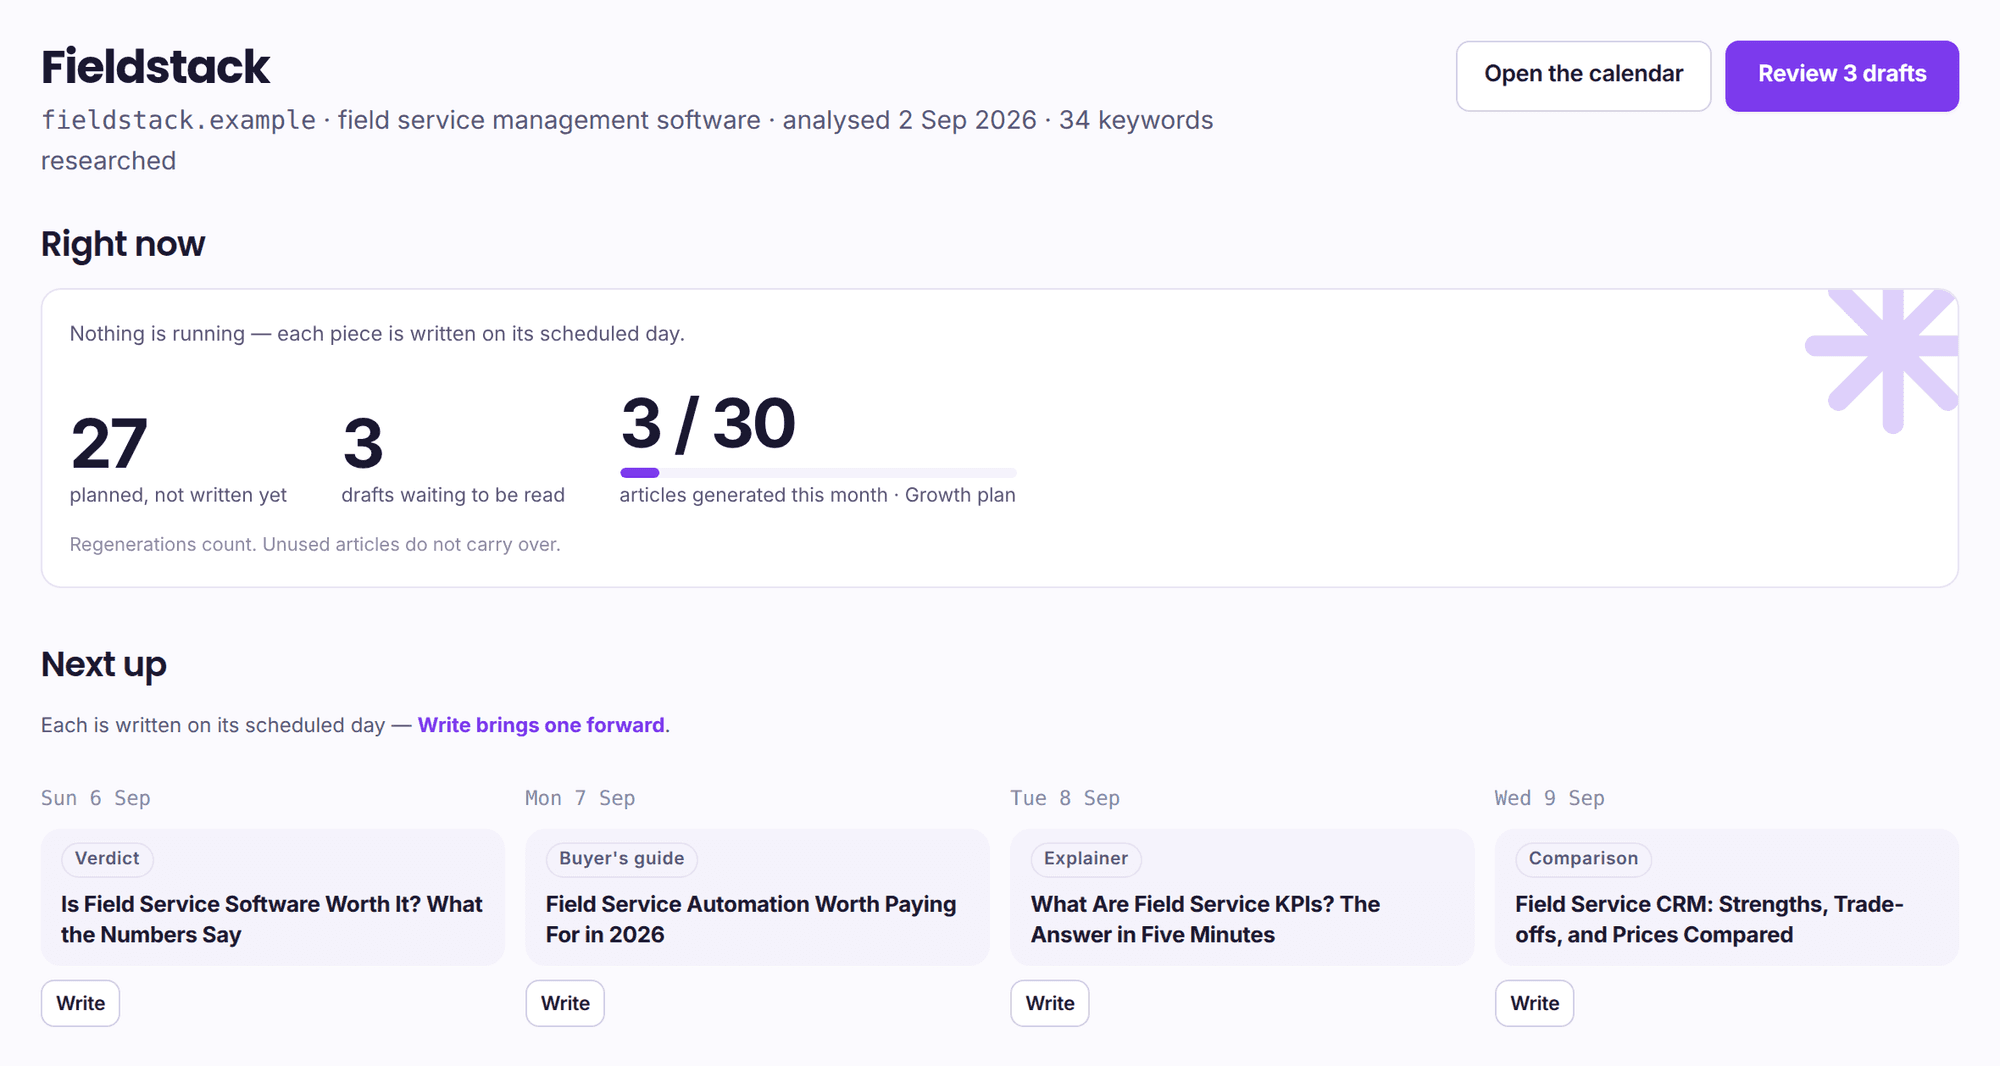Screen dimensions: 2000x1066
Task: Write the Mon 7 Sep Buyer's guide article
Action: tap(565, 1003)
